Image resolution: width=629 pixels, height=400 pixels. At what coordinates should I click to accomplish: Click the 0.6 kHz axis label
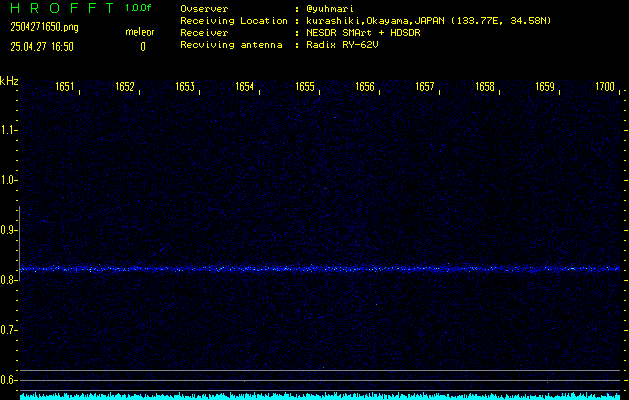click(x=7, y=380)
